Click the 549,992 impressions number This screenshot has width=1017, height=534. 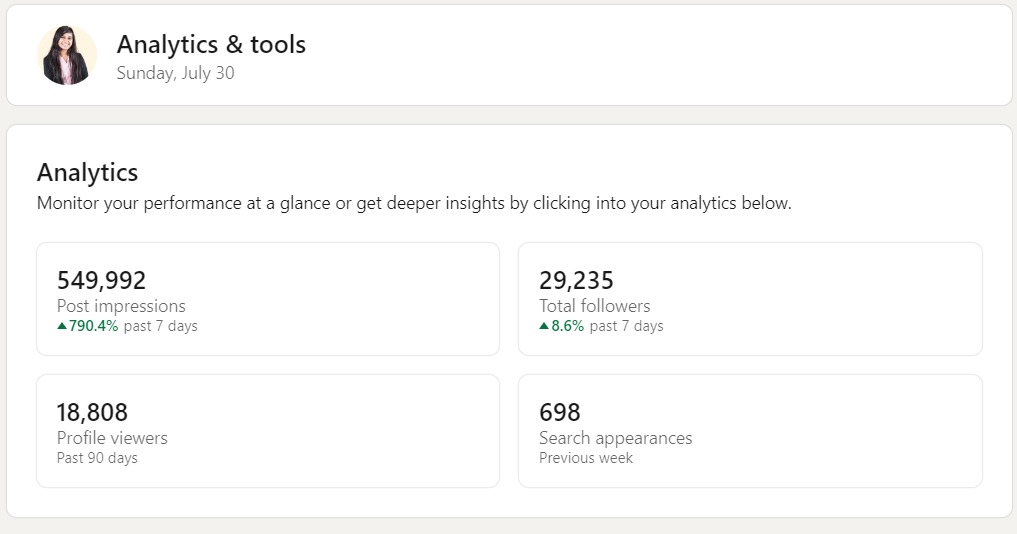click(x=101, y=281)
